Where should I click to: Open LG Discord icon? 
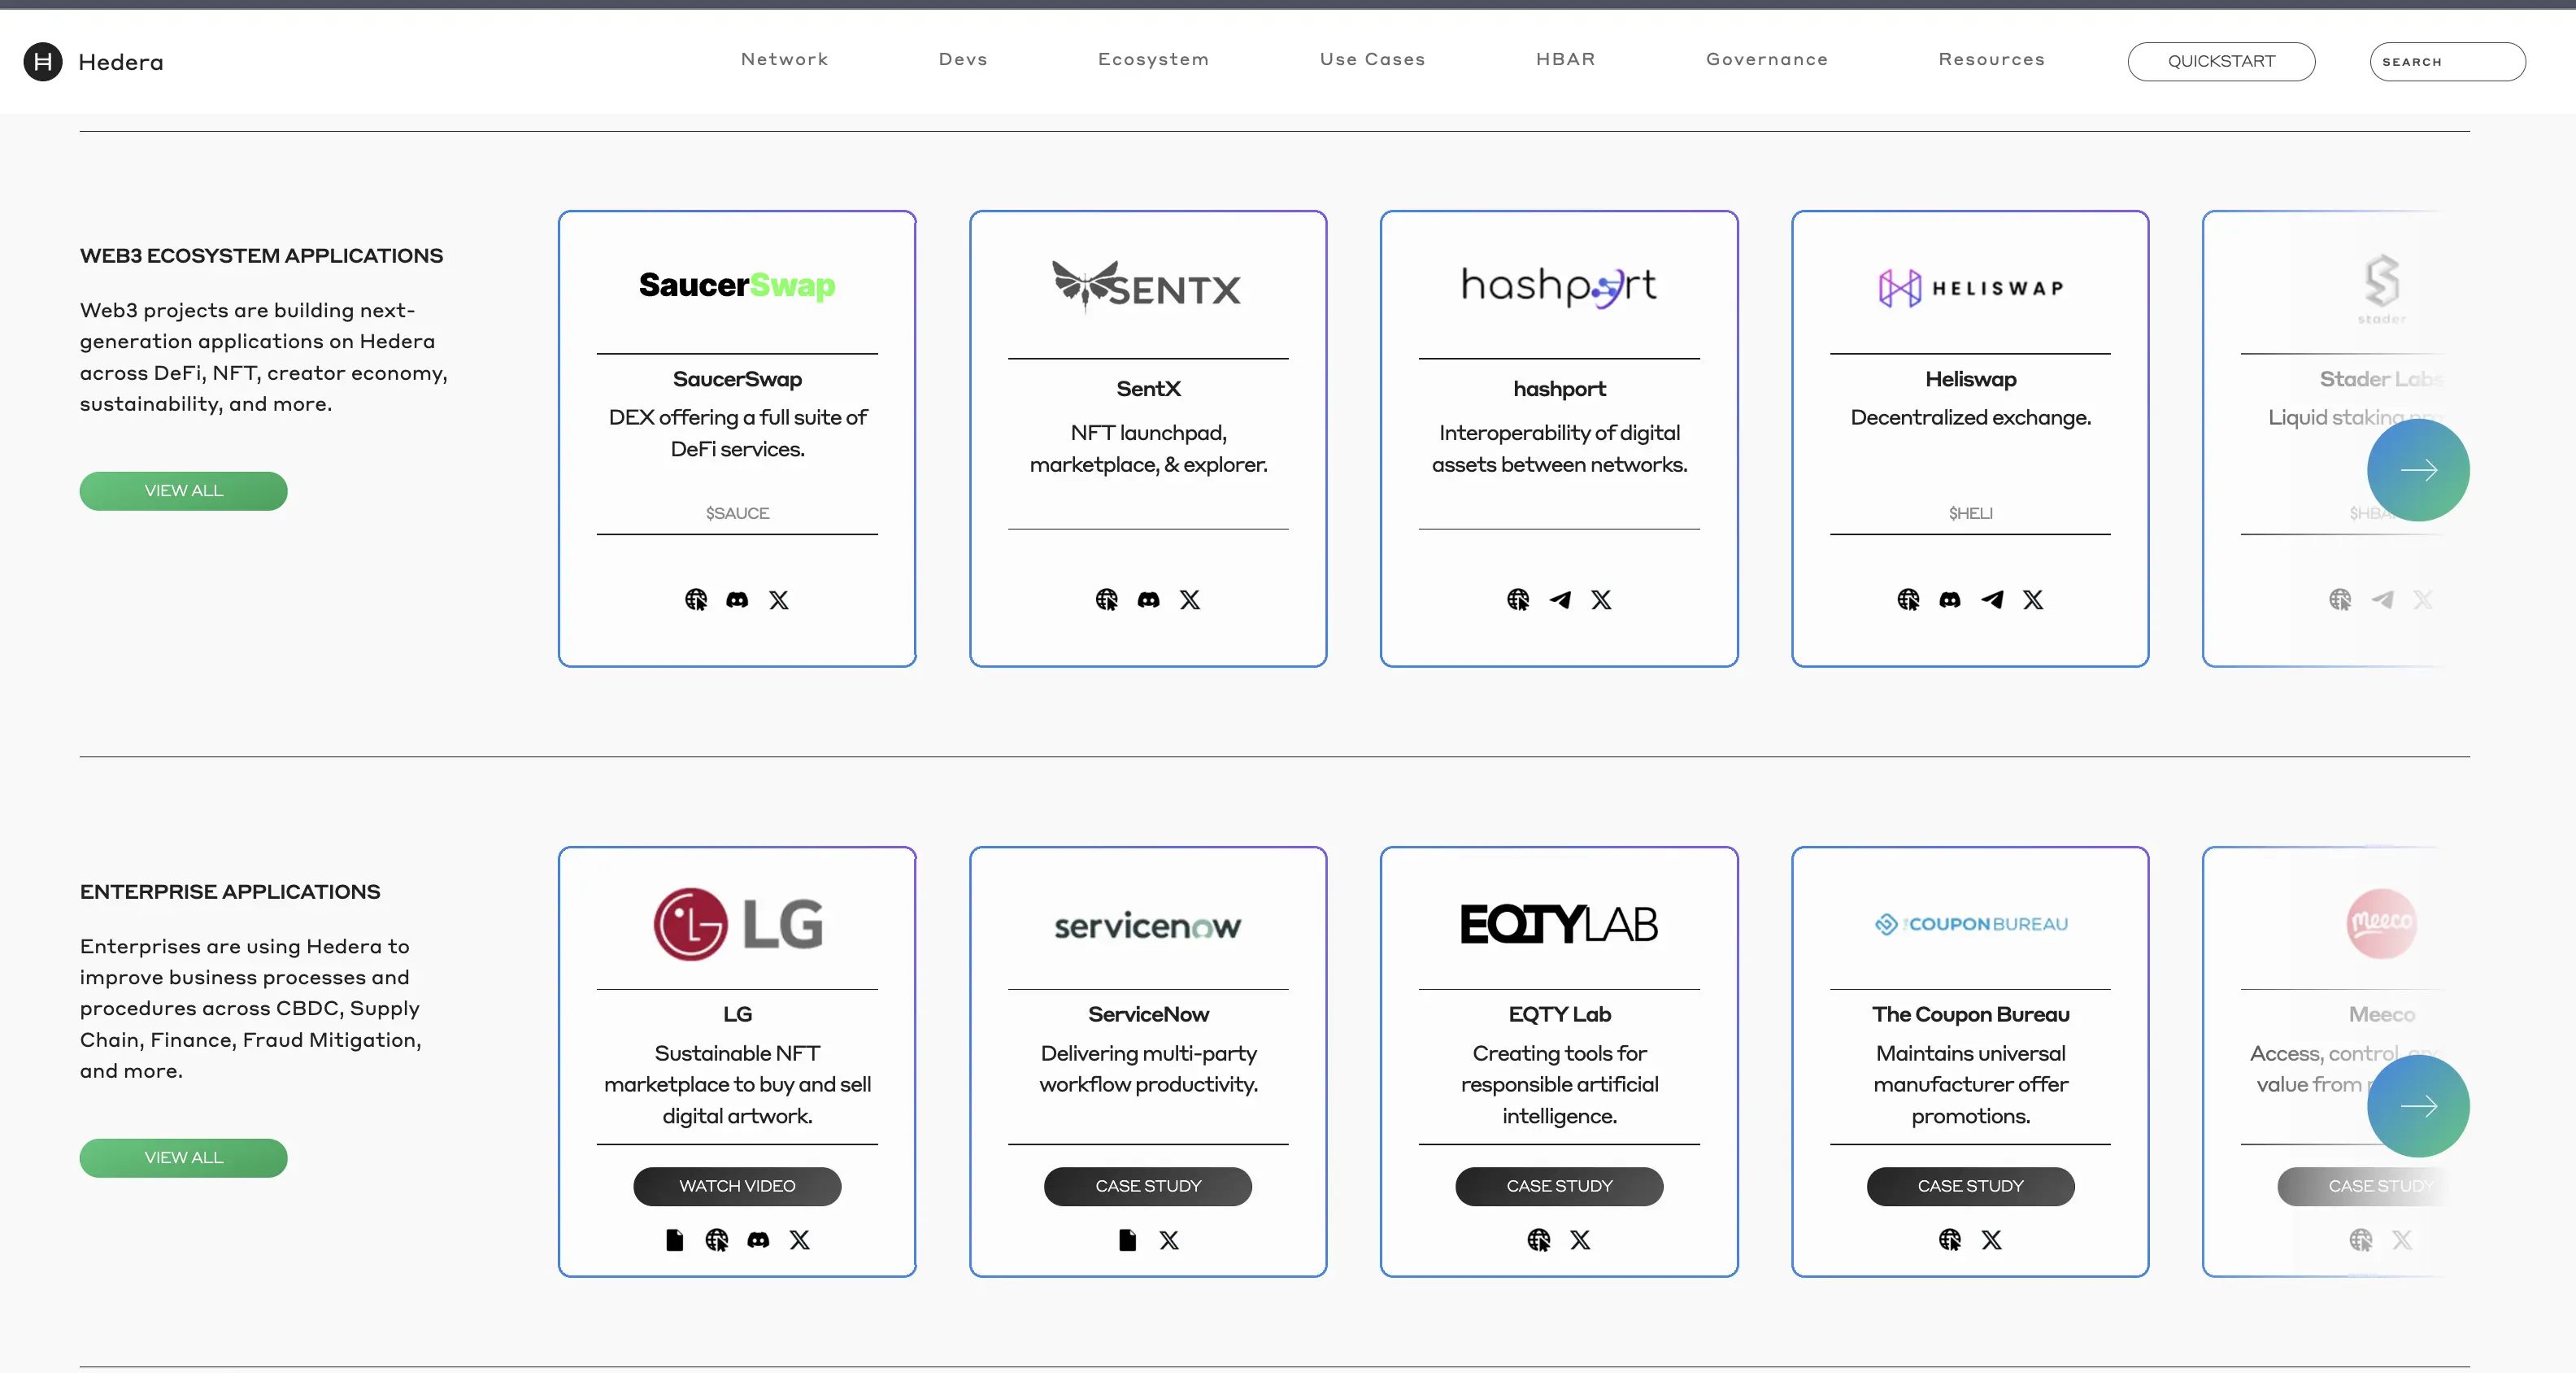tap(758, 1240)
